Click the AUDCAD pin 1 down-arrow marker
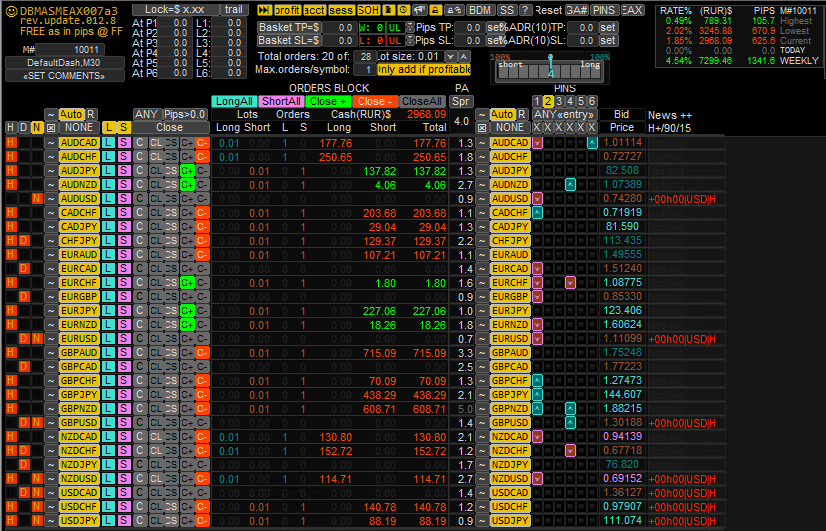The image size is (826, 531). [537, 143]
